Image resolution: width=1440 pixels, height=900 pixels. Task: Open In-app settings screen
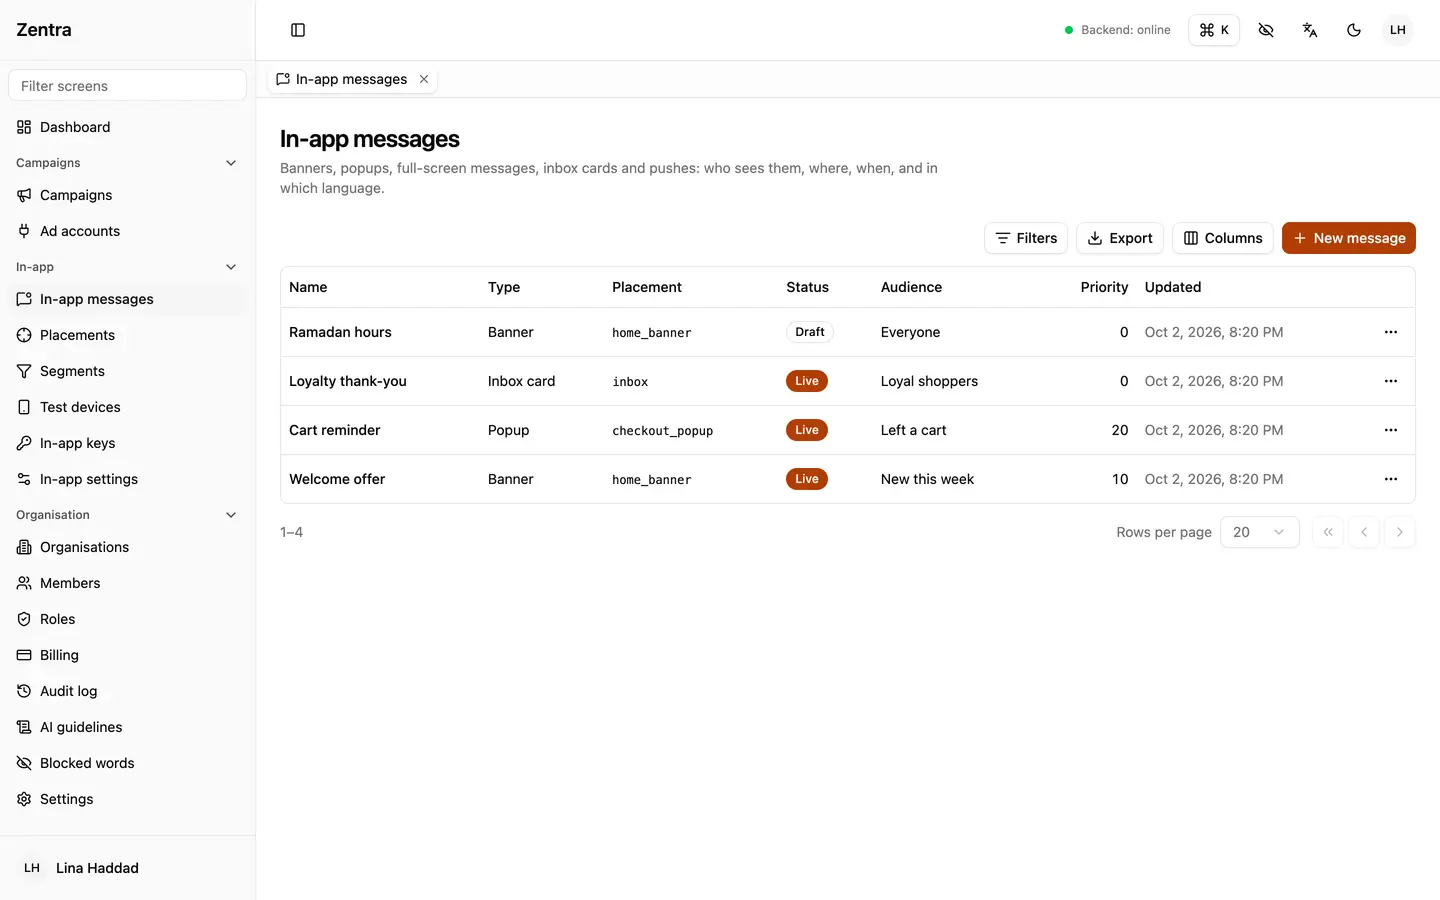click(x=128, y=479)
